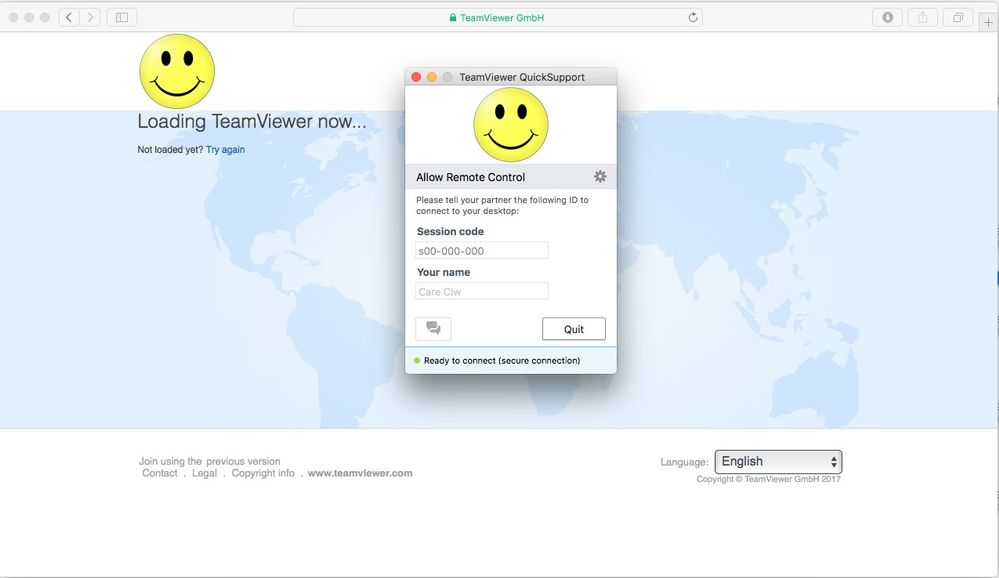Screen dimensions: 999x578
Task: Open the Copyright info link
Action: point(263,473)
